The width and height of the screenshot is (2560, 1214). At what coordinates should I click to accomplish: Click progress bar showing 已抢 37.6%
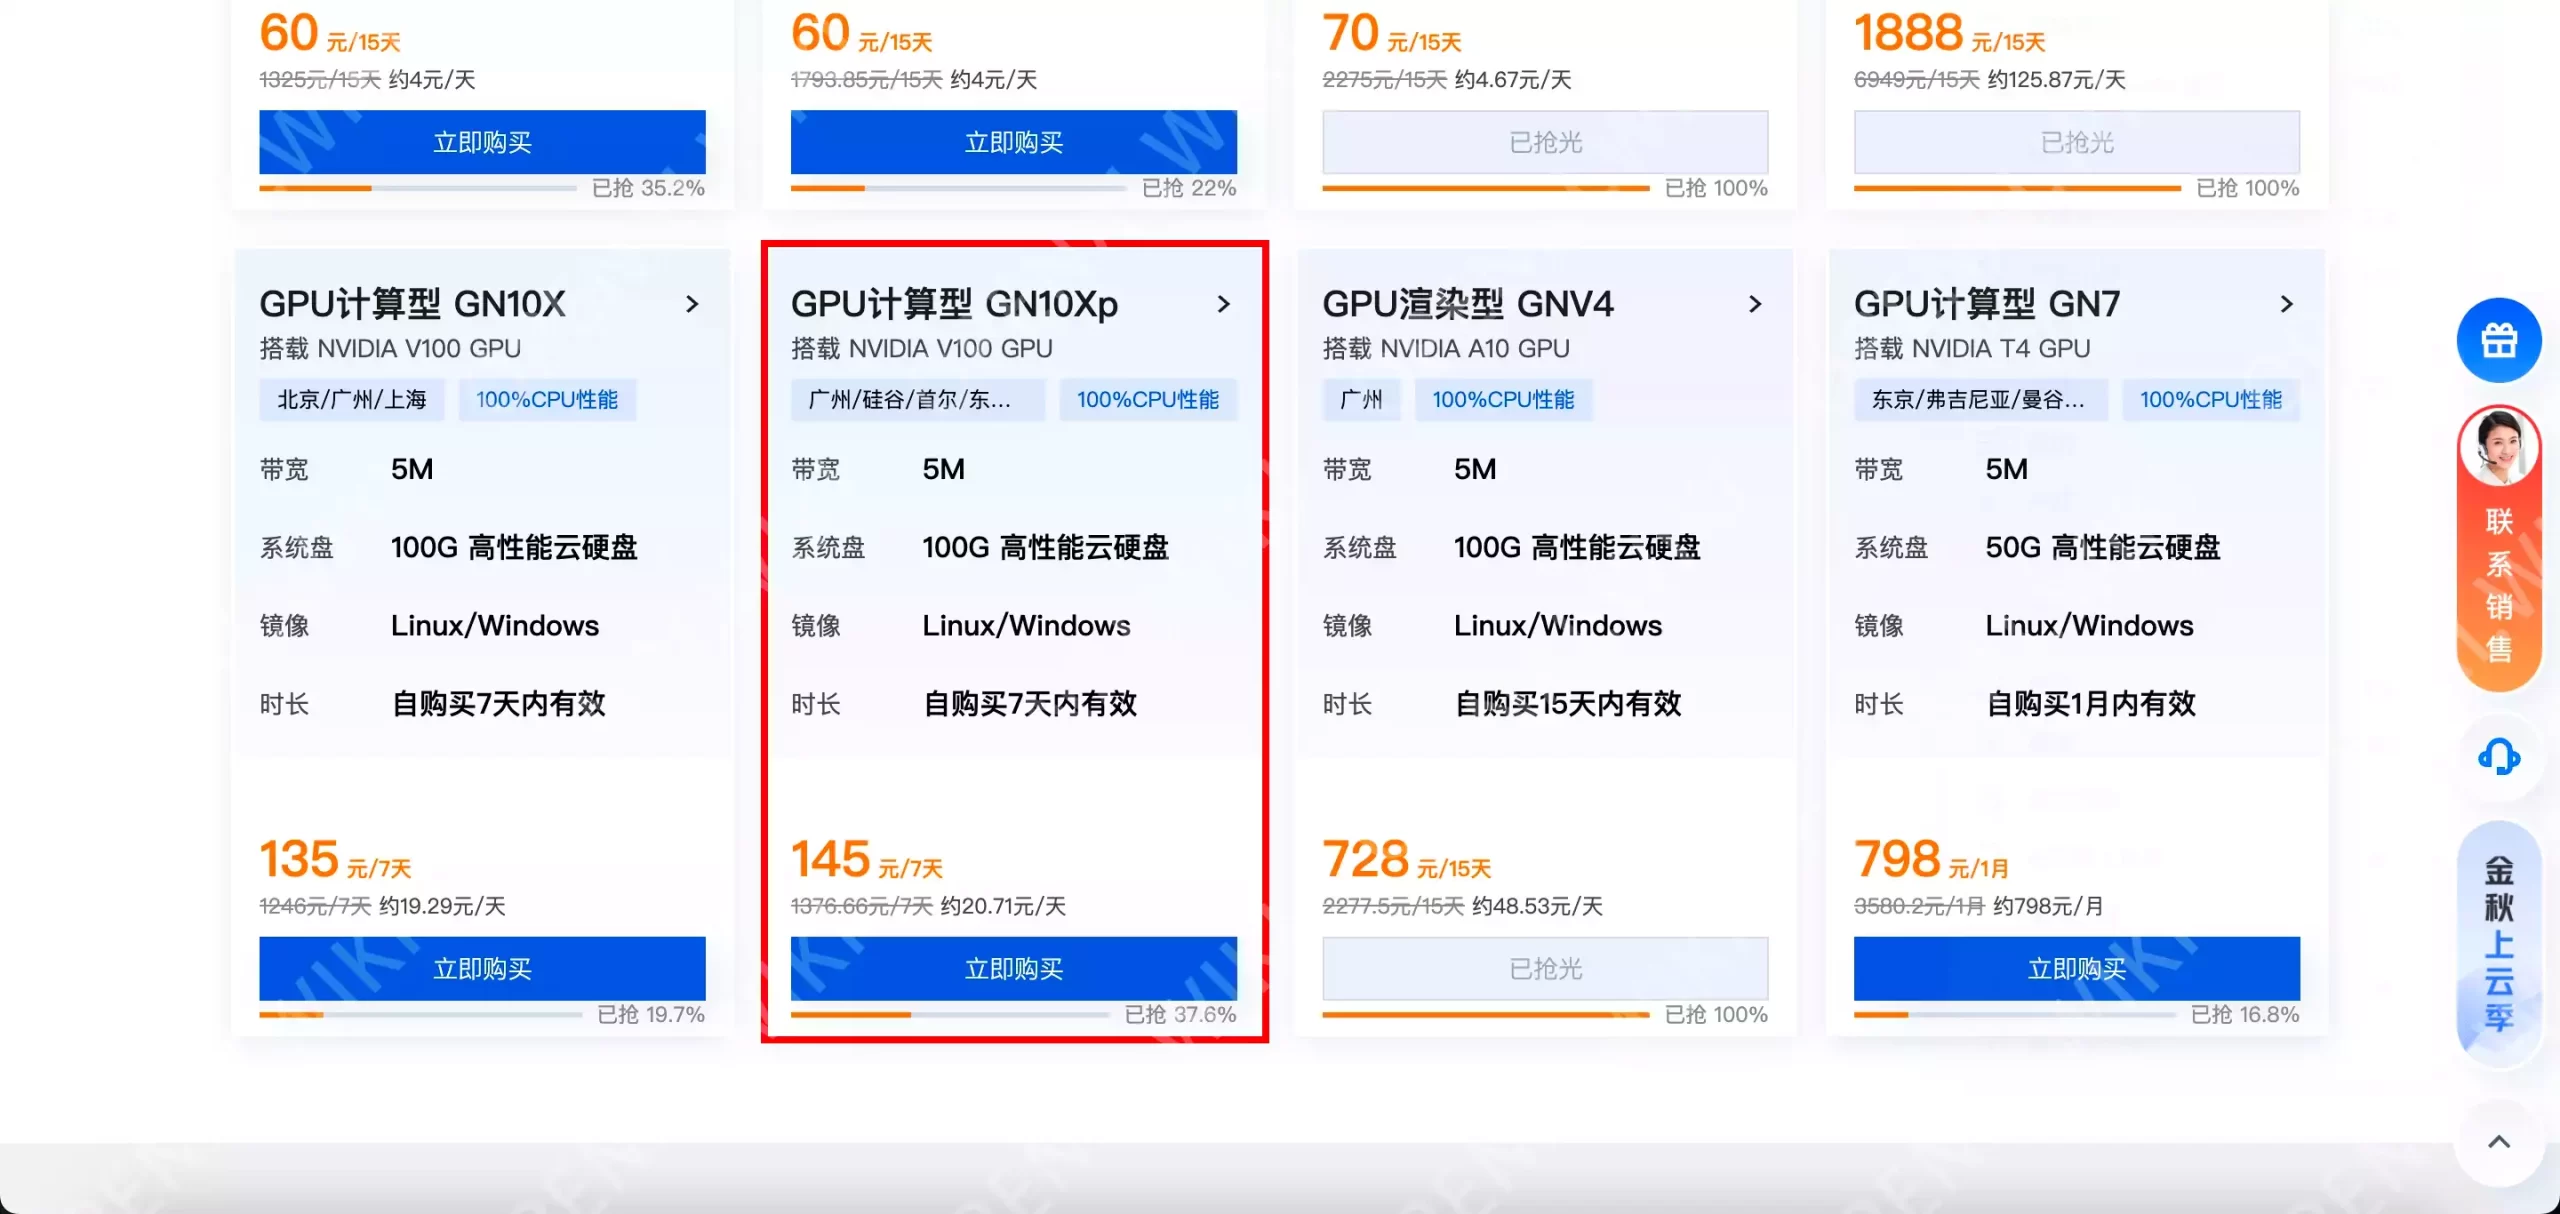[950, 1014]
